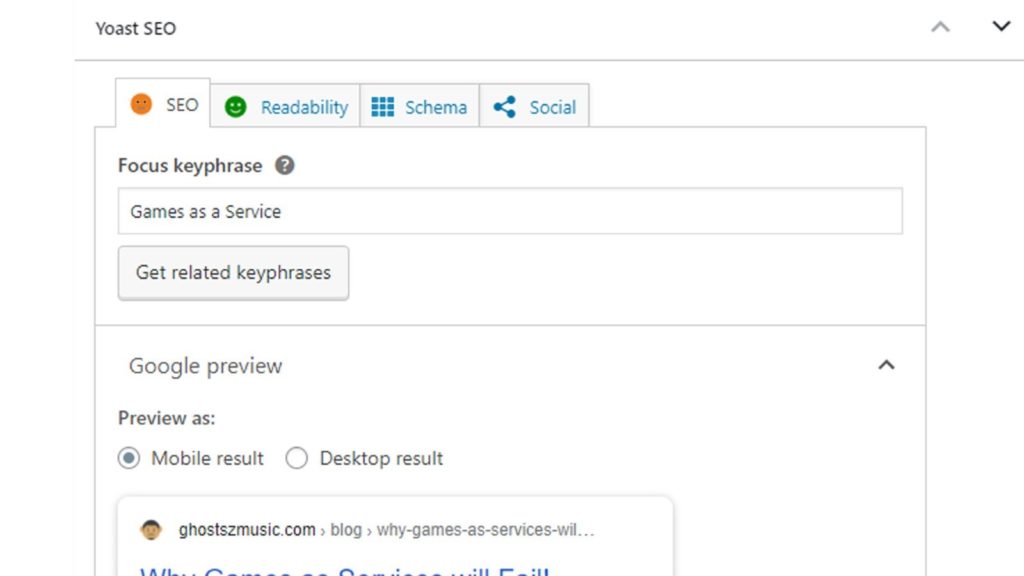Open the Social tab
This screenshot has height=576, width=1024.
pyautogui.click(x=534, y=106)
